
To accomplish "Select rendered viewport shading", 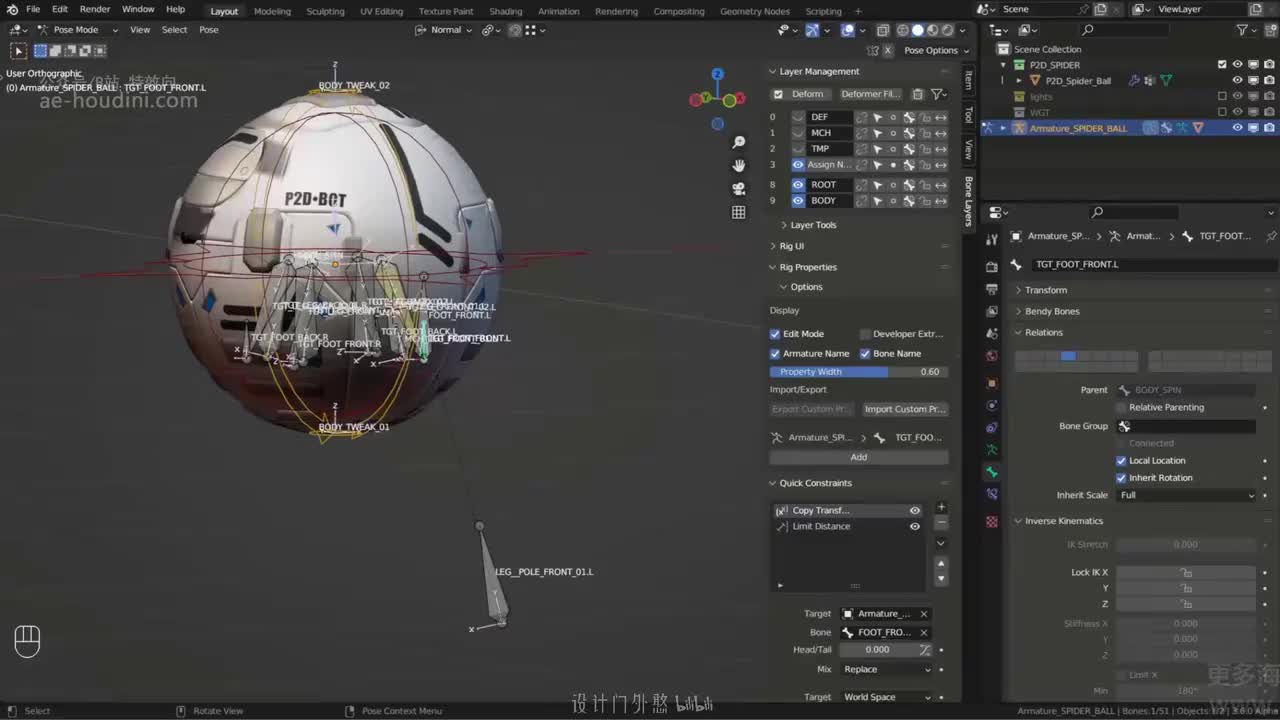I will (x=948, y=30).
